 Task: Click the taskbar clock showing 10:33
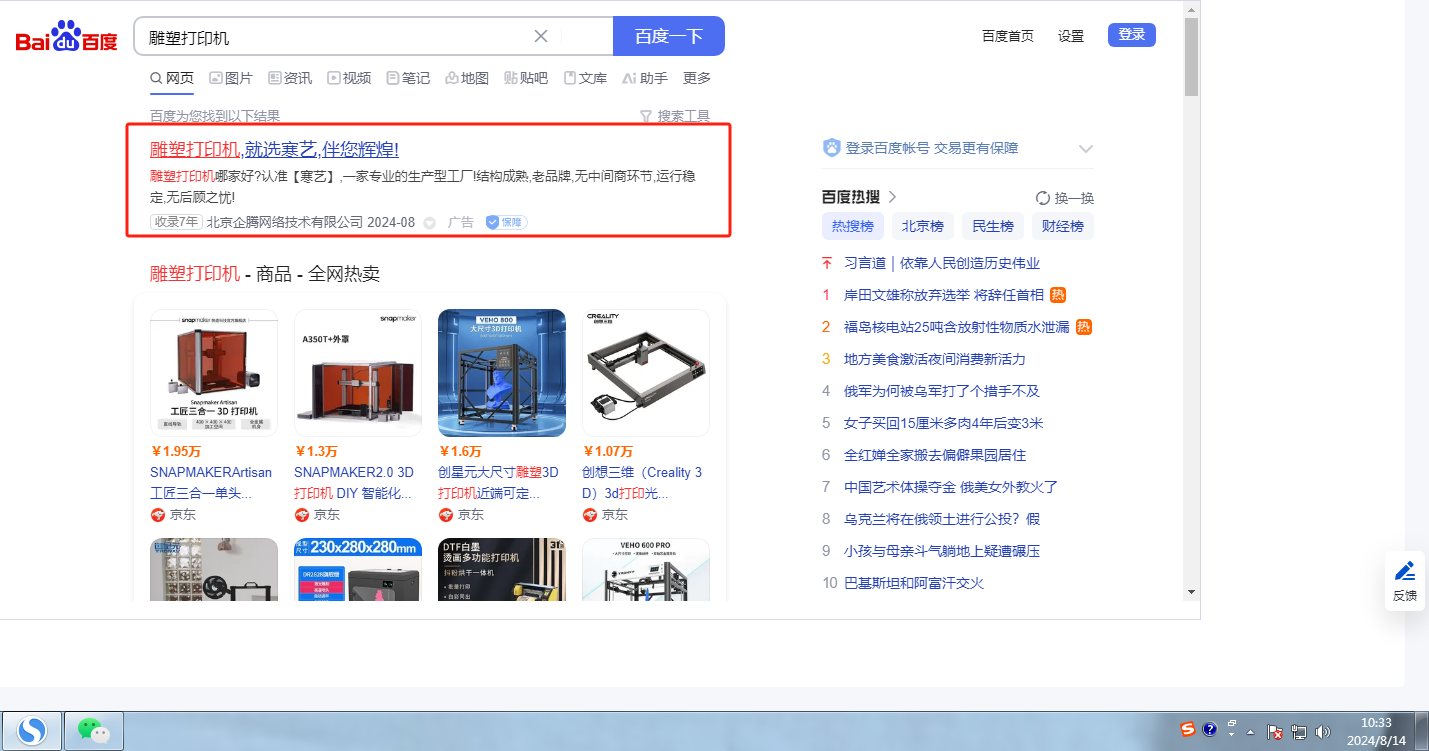tap(1376, 722)
